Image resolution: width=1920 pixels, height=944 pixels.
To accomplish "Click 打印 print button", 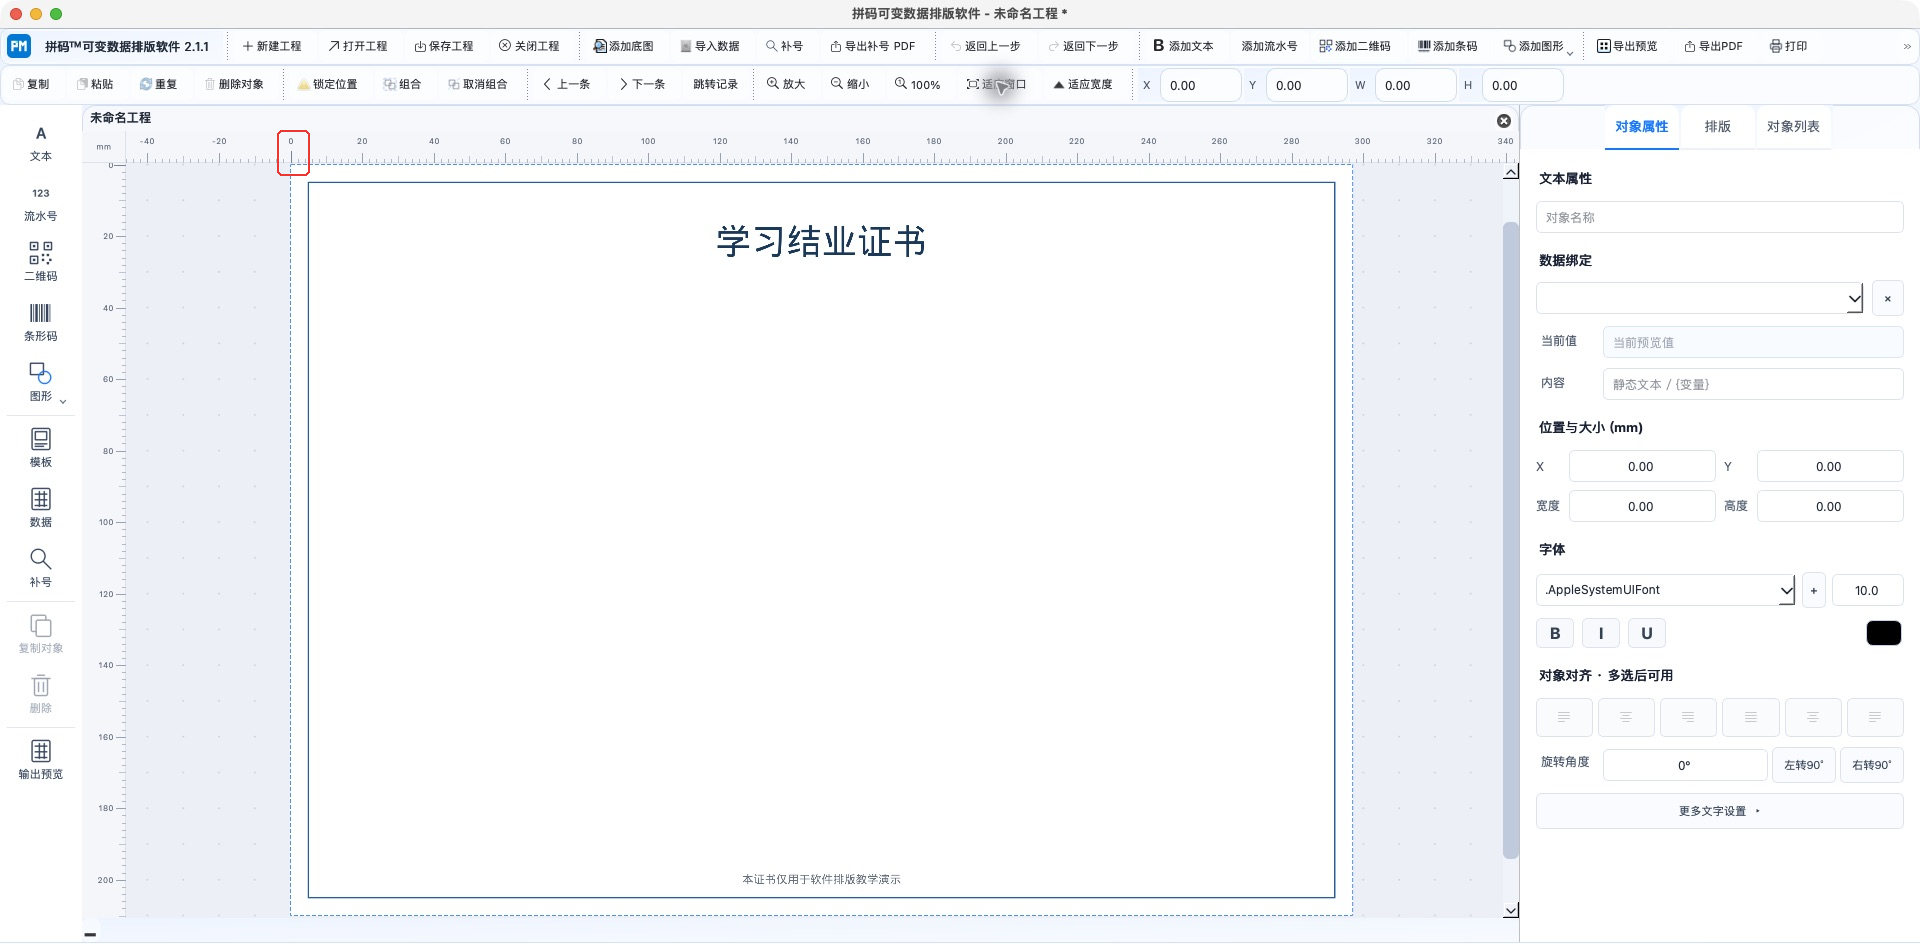I will pos(1788,46).
